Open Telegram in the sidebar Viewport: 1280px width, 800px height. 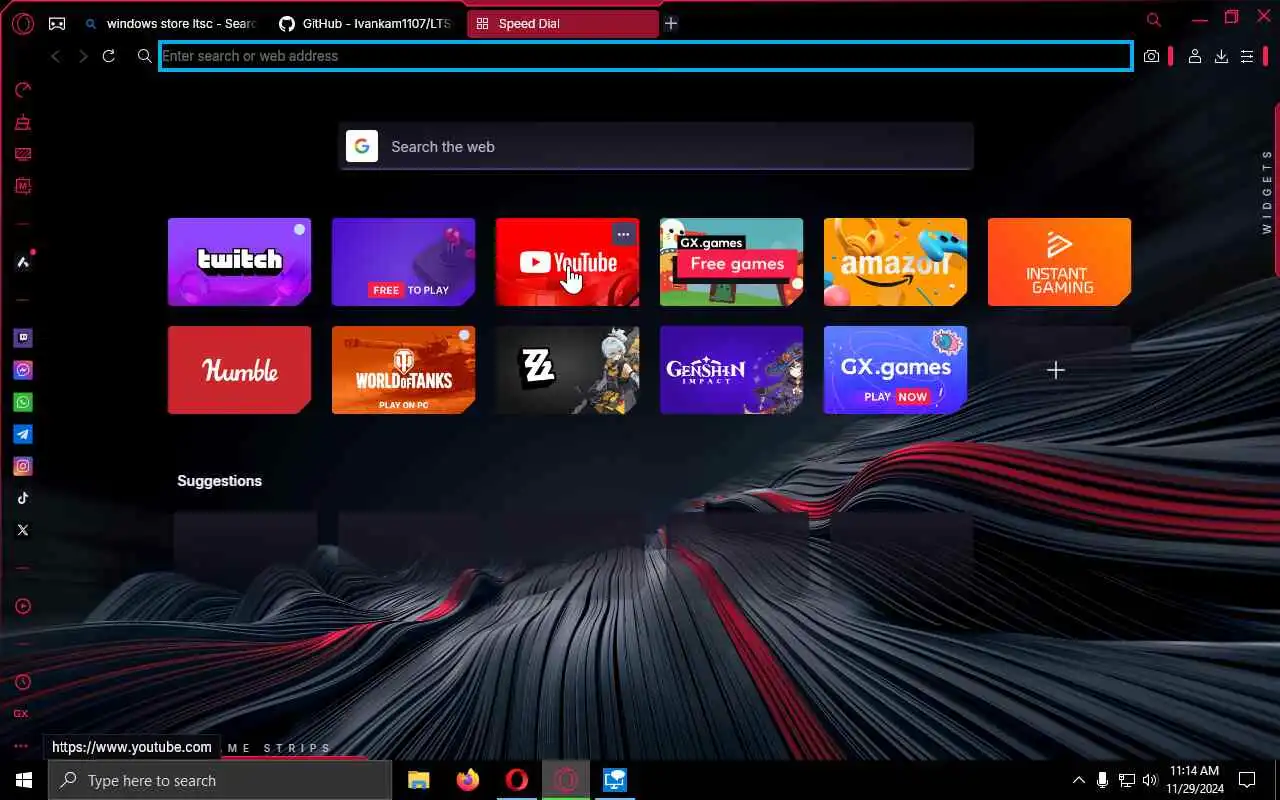click(23, 434)
